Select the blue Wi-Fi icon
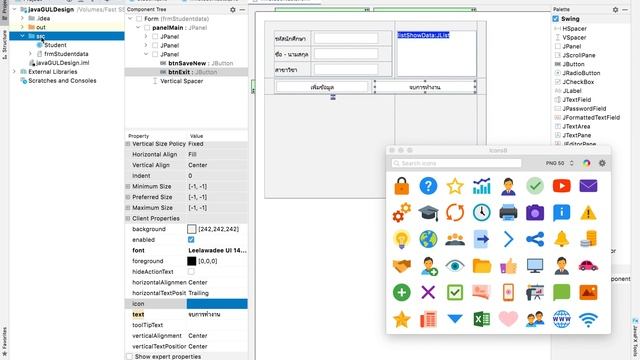This screenshot has height=360, width=640. 588,319
